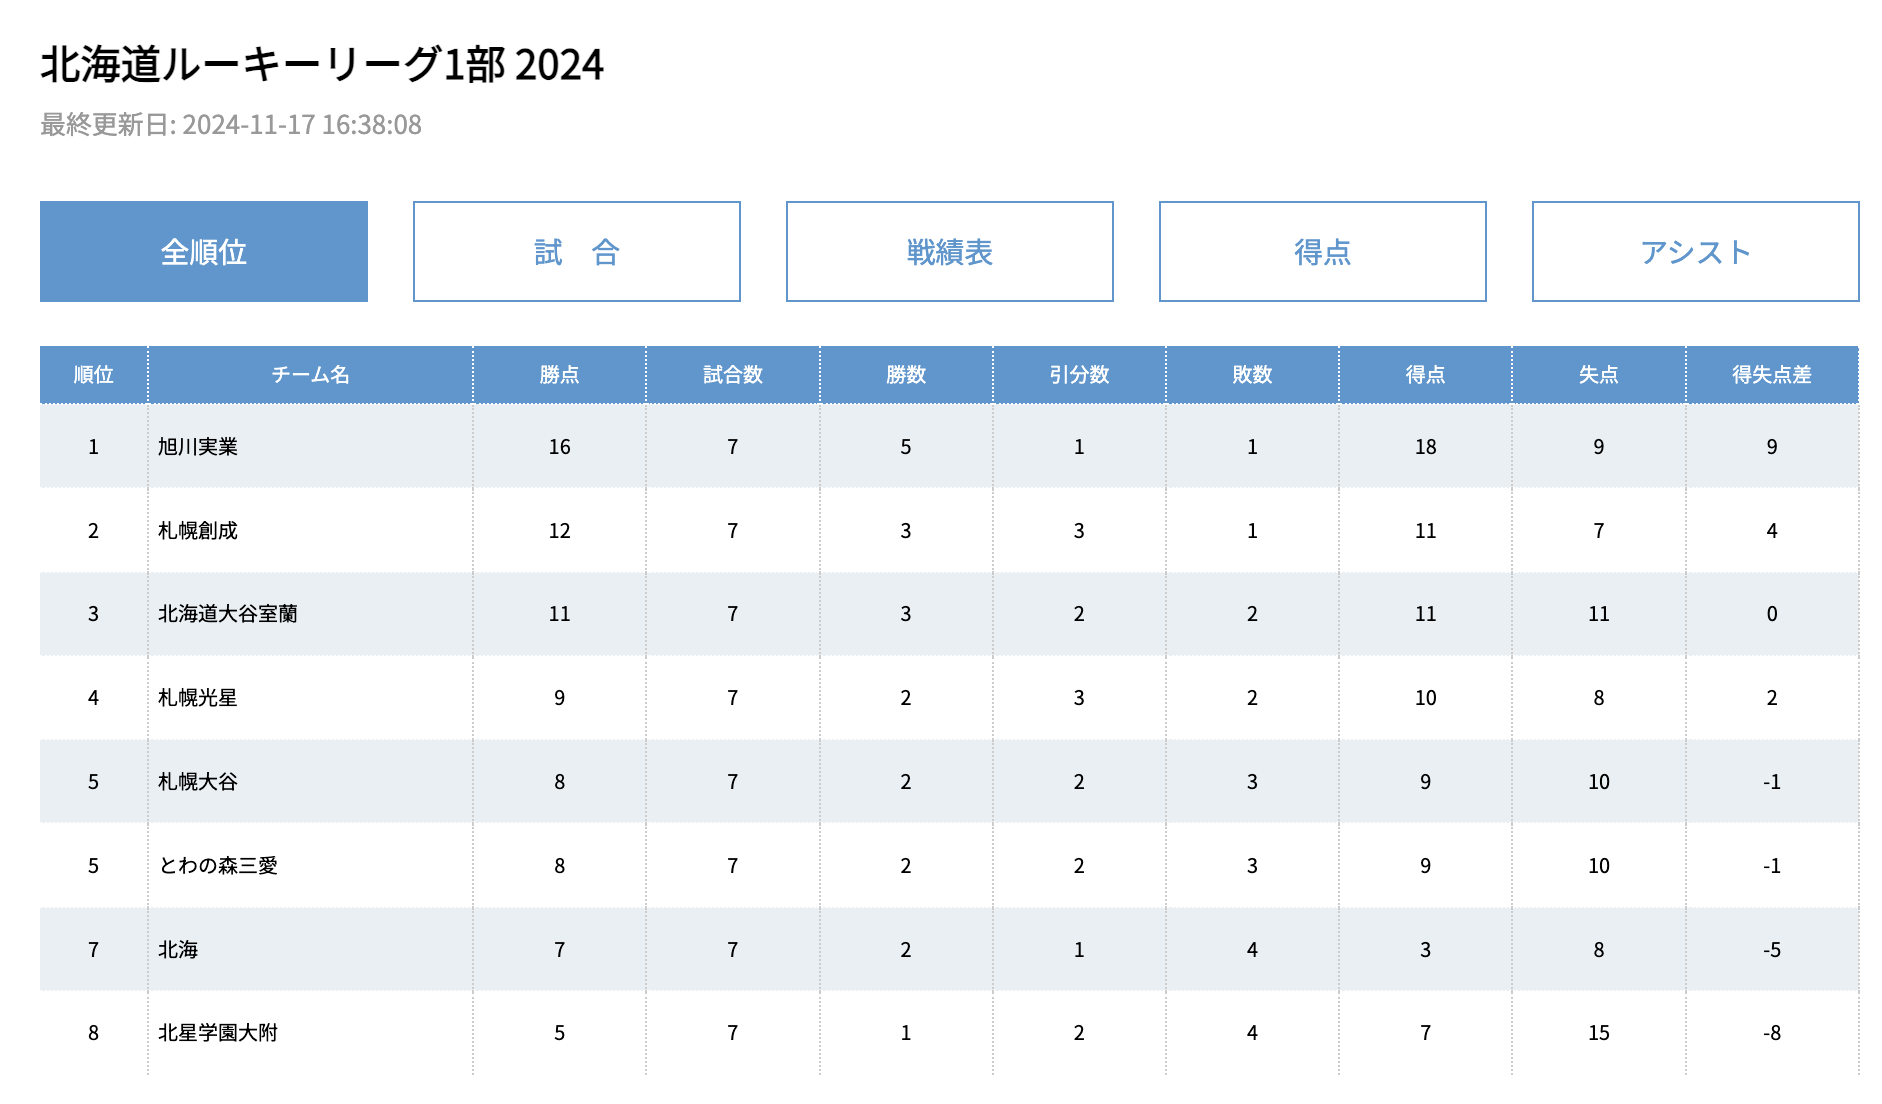Click 北星学園大附's goals conceded value 15
The image size is (1882, 1104).
click(x=1599, y=1033)
